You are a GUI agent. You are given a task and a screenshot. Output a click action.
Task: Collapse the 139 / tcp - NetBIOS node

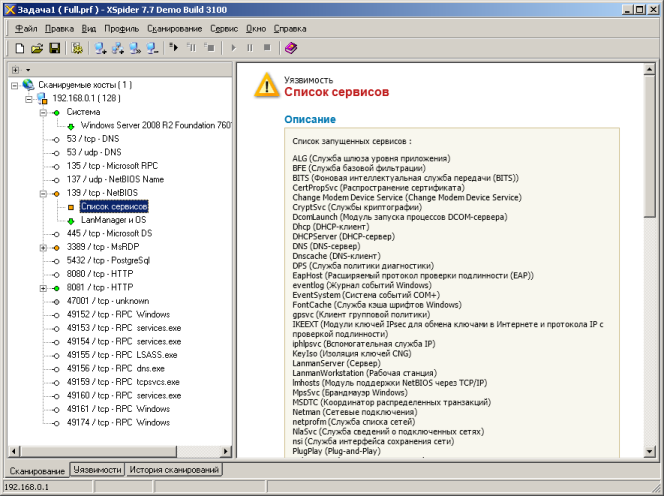pos(43,194)
